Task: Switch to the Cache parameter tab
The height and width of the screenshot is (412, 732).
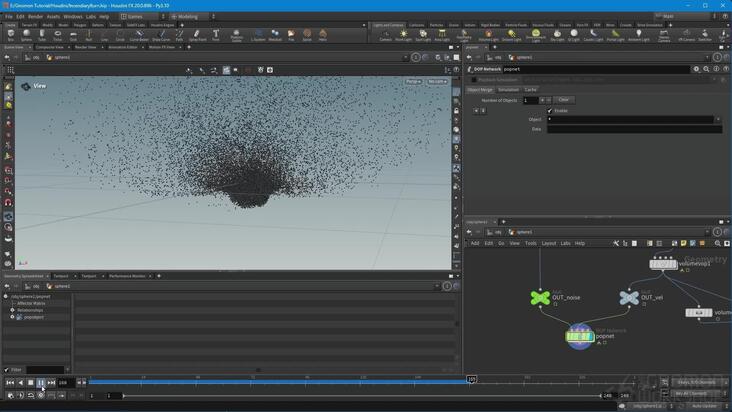Action: tap(530, 90)
